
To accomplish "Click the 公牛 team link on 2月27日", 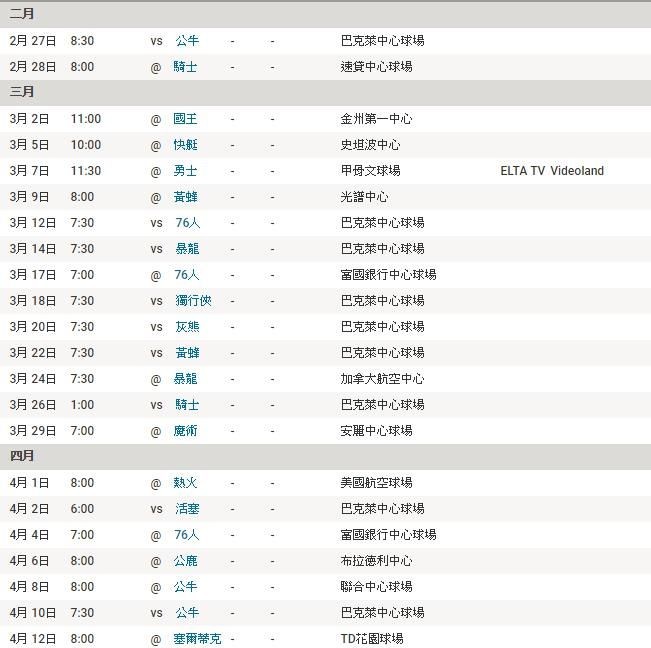I will (x=186, y=41).
